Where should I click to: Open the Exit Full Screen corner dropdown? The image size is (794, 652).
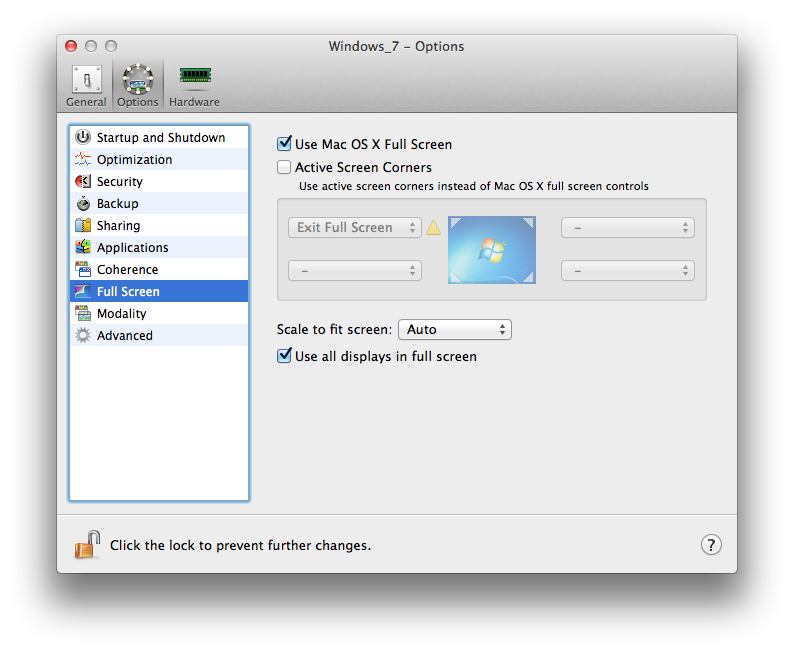[x=355, y=227]
